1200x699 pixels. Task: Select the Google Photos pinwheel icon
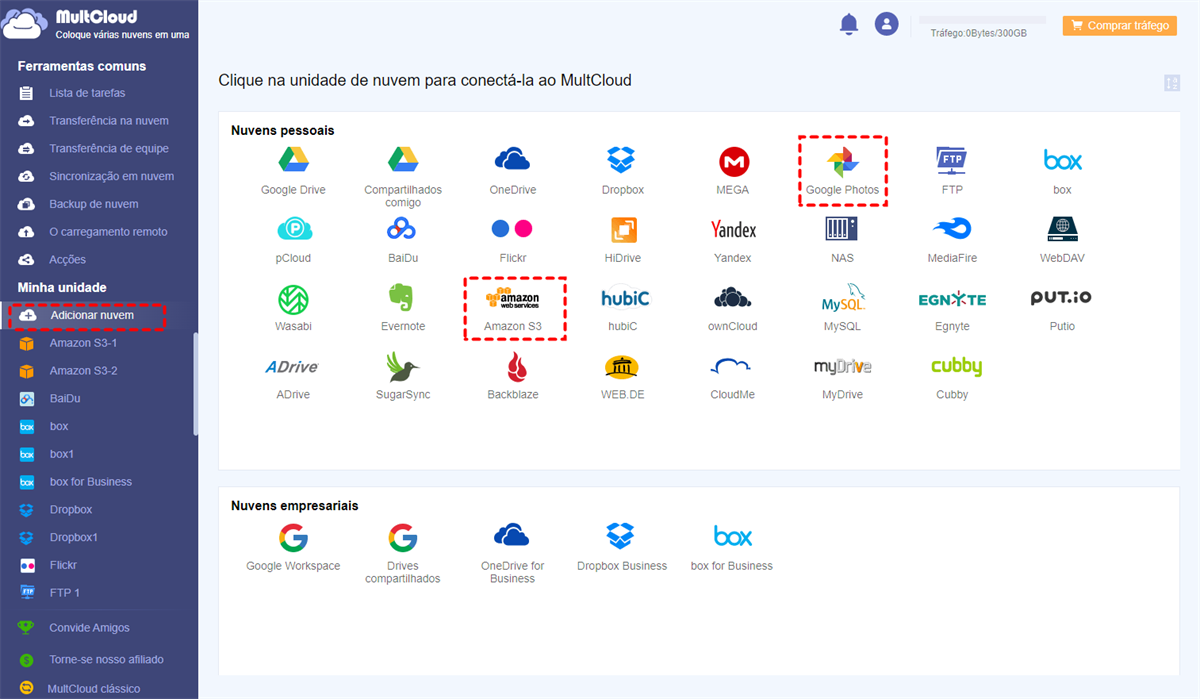pyautogui.click(x=842, y=160)
